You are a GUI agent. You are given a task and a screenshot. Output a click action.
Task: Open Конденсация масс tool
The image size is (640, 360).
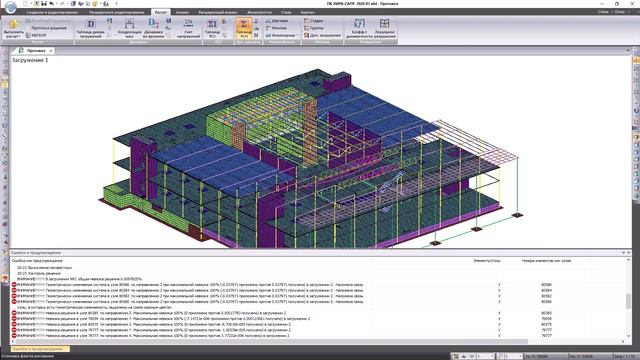click(x=129, y=28)
